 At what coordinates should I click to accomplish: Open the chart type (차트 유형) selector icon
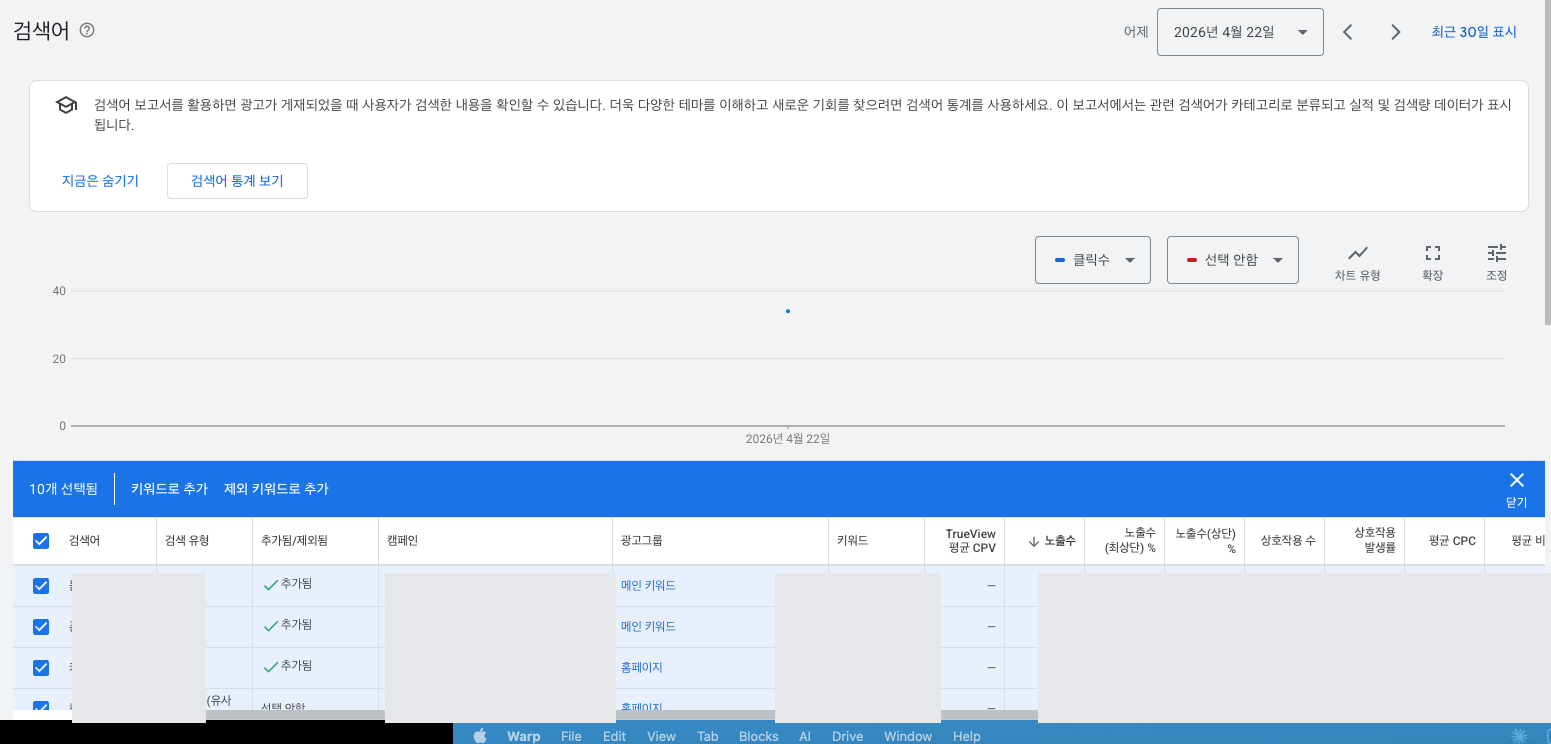(x=1357, y=259)
